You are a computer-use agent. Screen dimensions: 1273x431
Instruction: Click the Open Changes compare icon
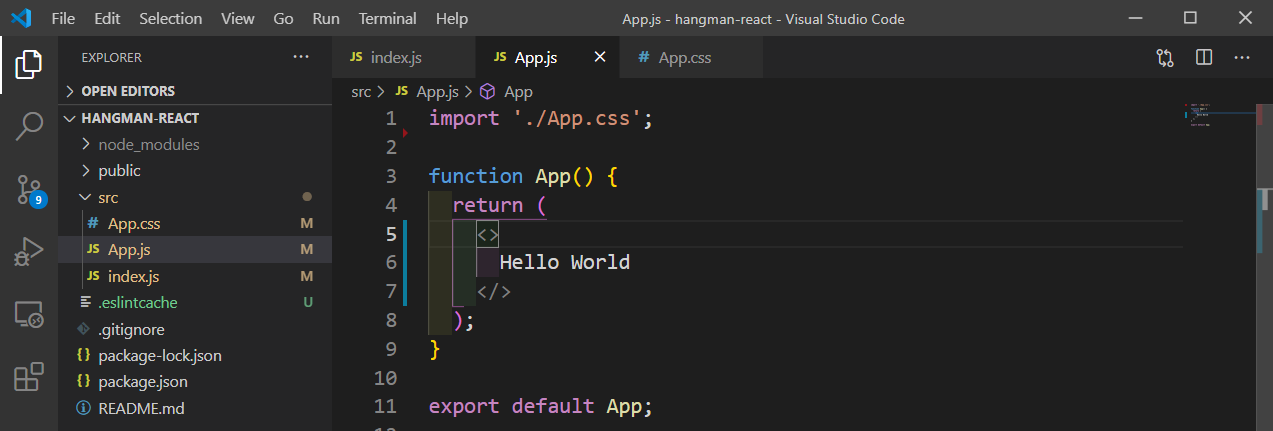point(1165,57)
